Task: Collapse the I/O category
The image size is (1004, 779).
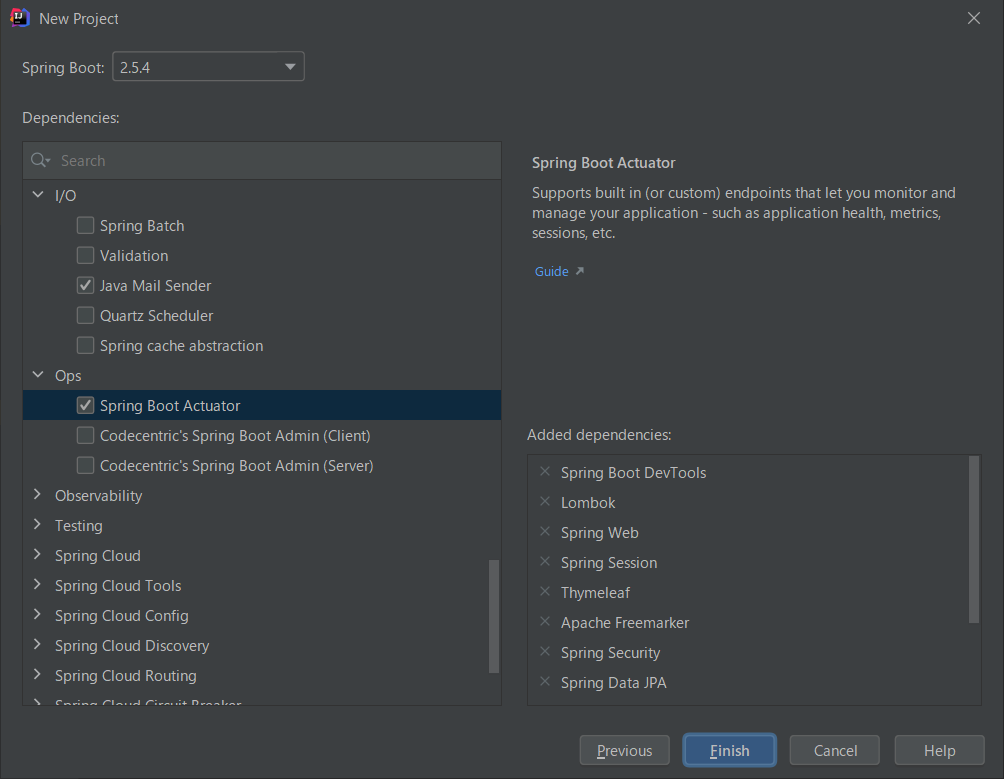Action: pos(38,195)
